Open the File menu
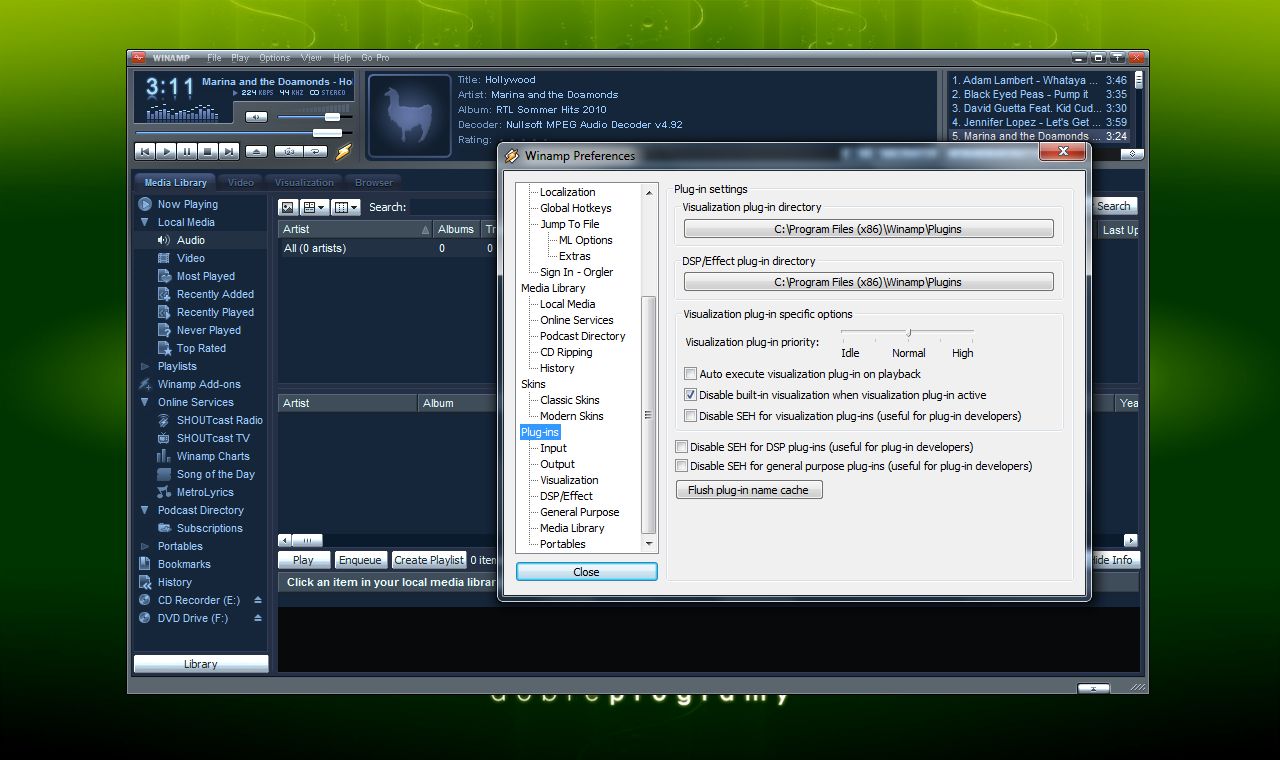Viewport: 1280px width, 760px height. coord(214,58)
